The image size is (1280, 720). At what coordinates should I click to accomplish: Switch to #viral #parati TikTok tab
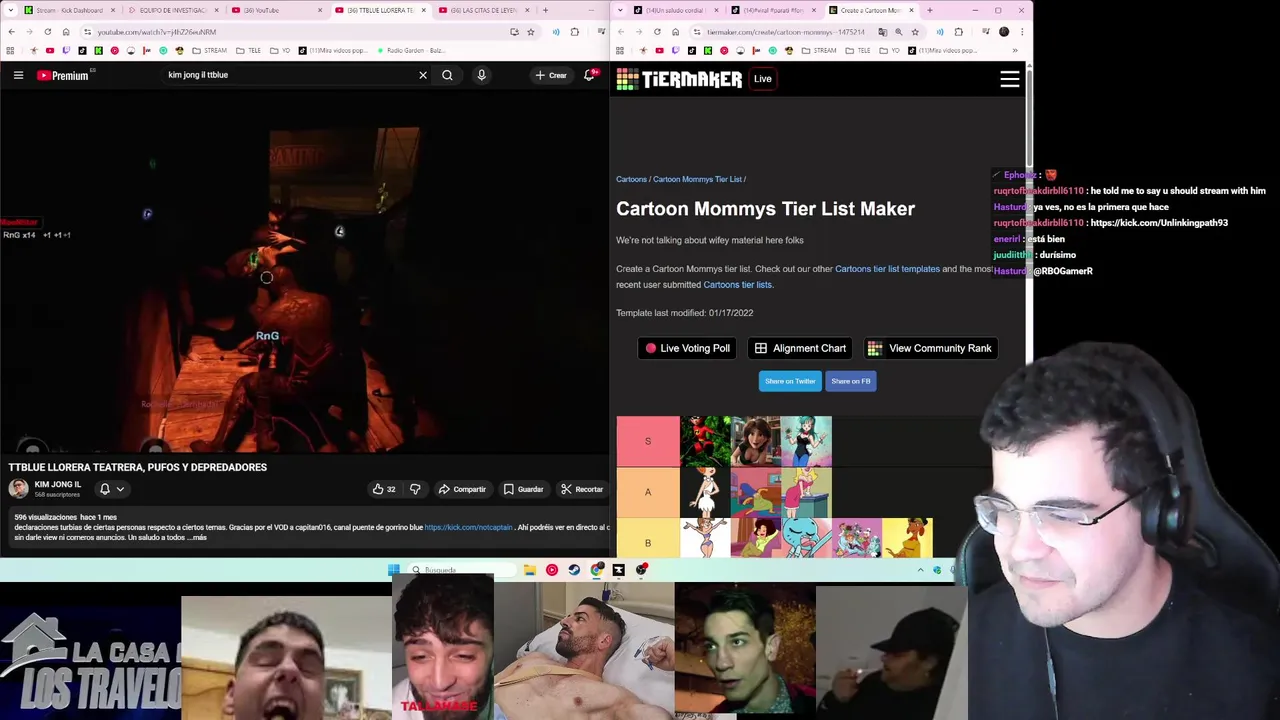[774, 10]
